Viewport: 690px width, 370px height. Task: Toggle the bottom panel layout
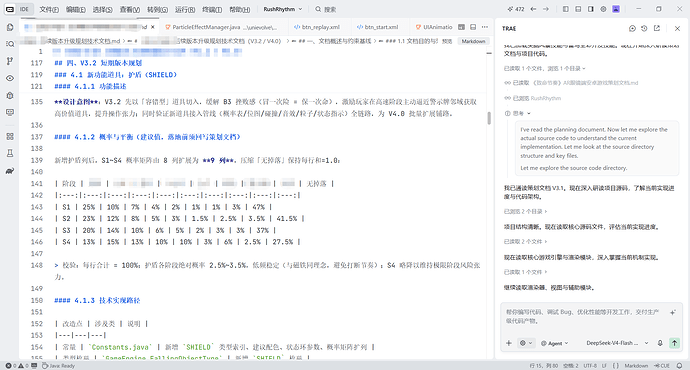coord(578,9)
